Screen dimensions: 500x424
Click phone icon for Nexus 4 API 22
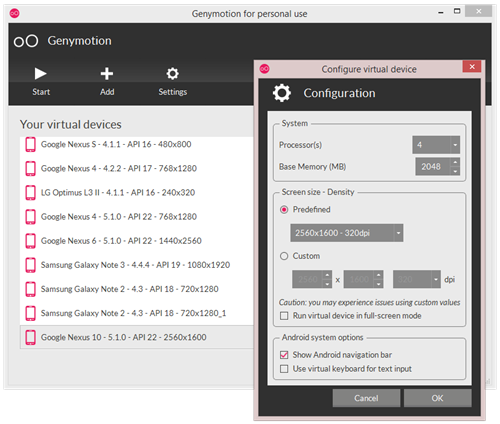(30, 217)
